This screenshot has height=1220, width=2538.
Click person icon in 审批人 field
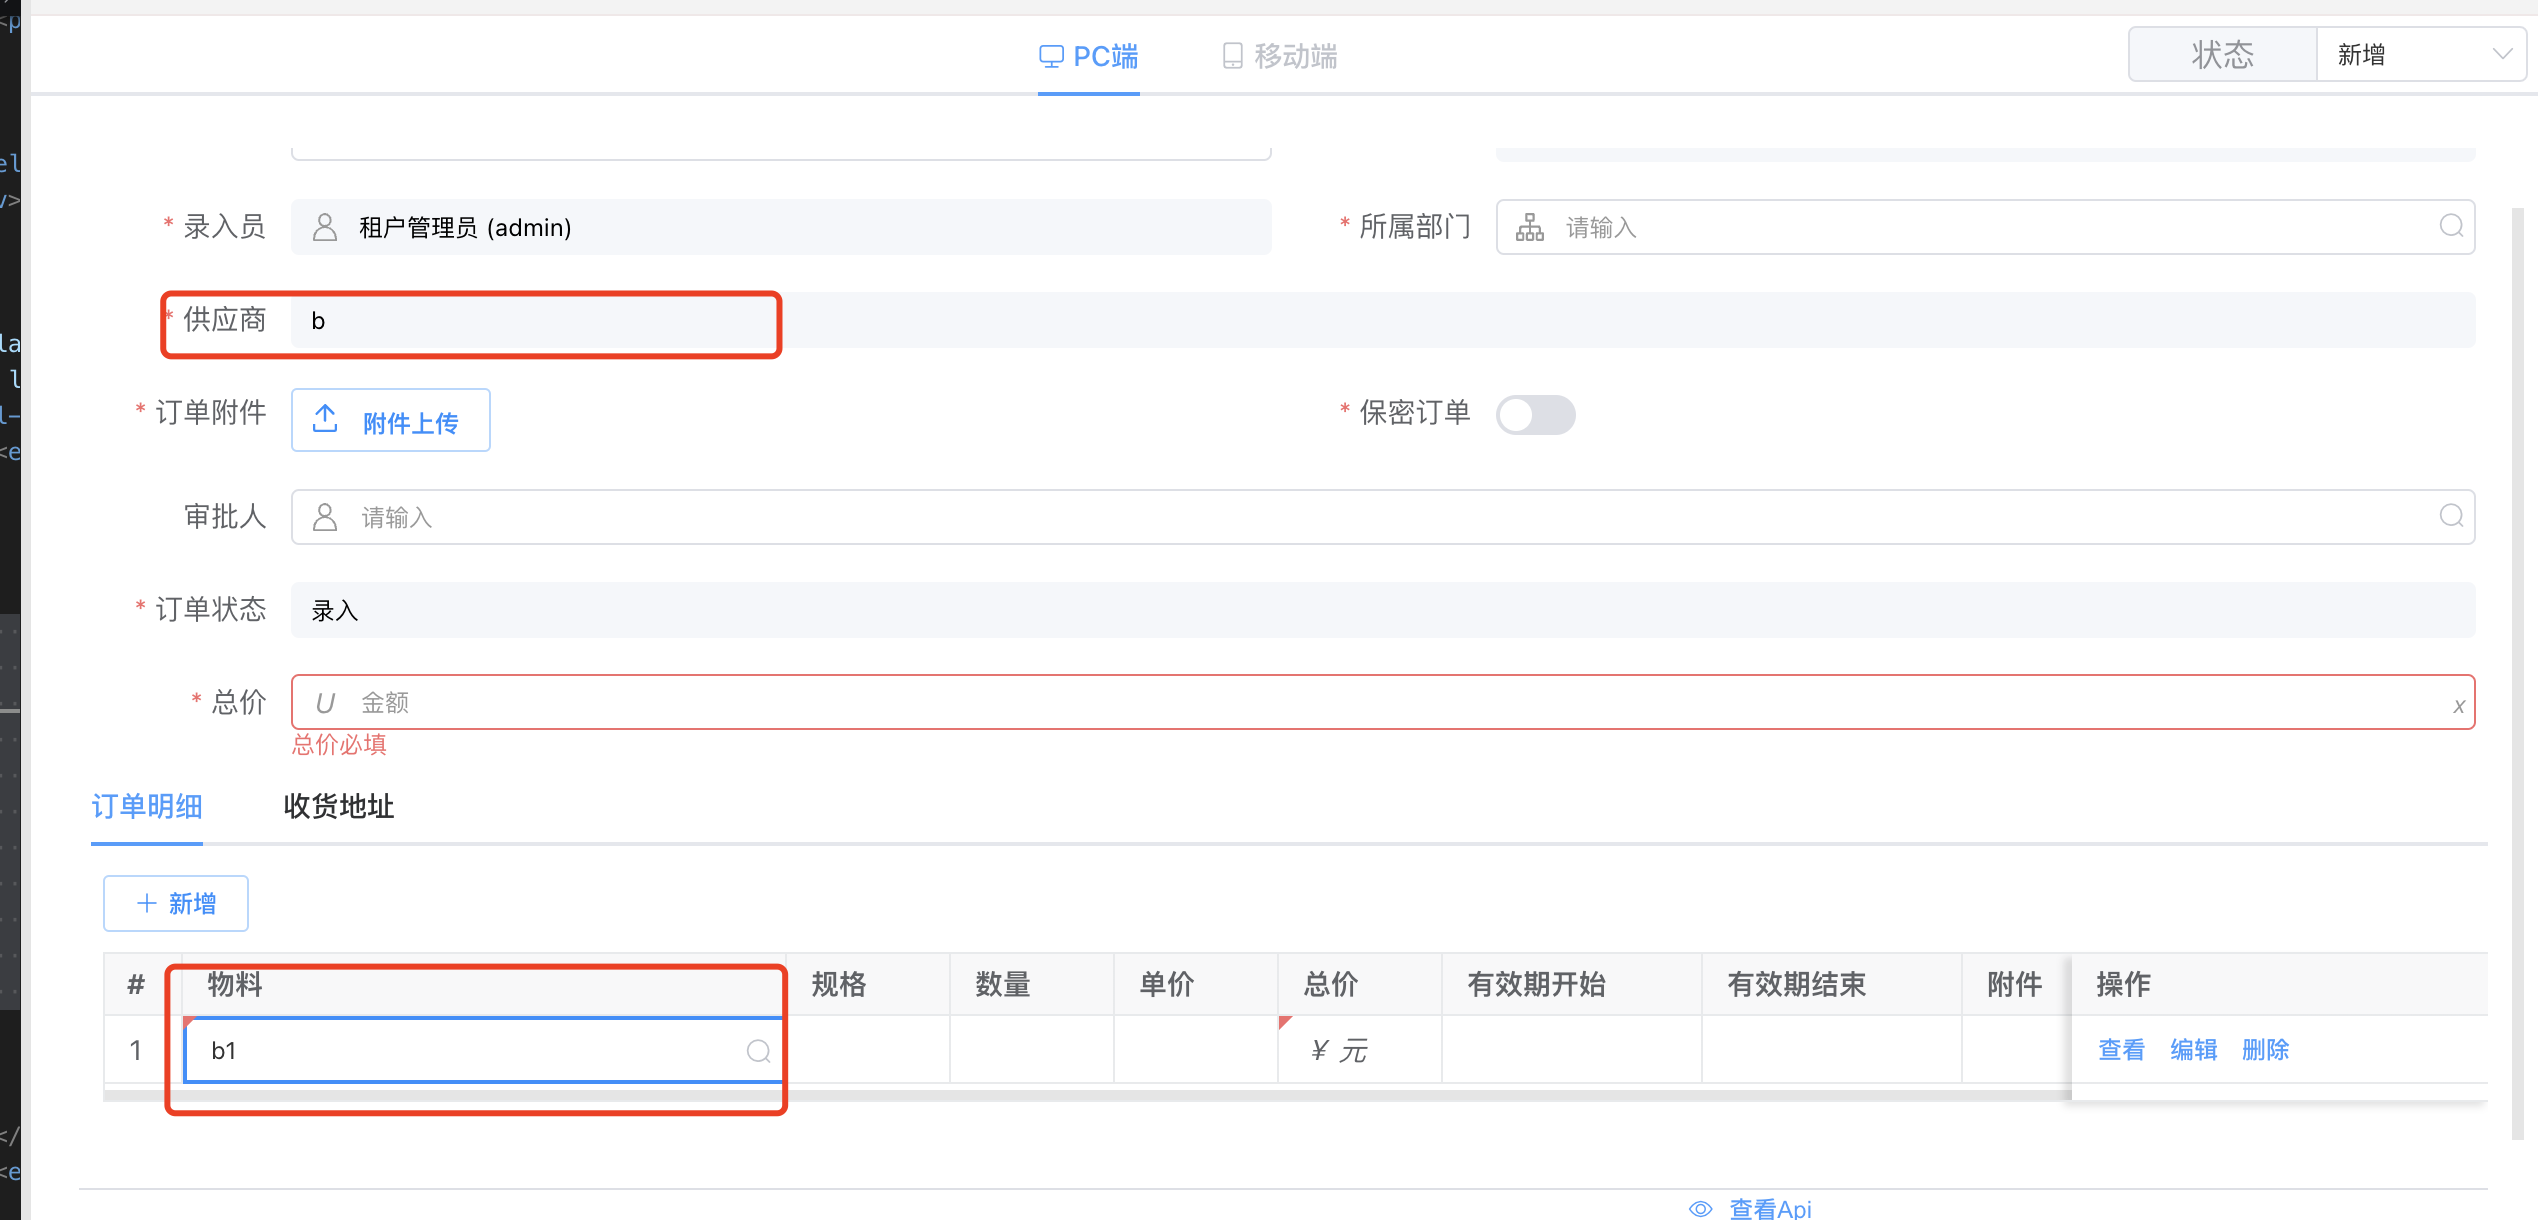pyautogui.click(x=325, y=517)
